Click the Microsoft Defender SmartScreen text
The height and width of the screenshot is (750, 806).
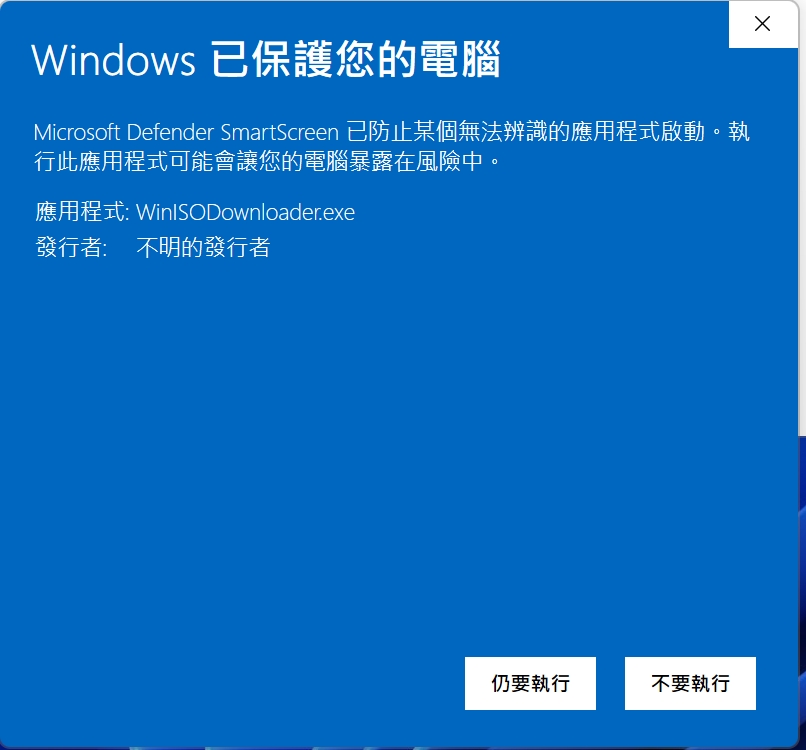tap(186, 133)
